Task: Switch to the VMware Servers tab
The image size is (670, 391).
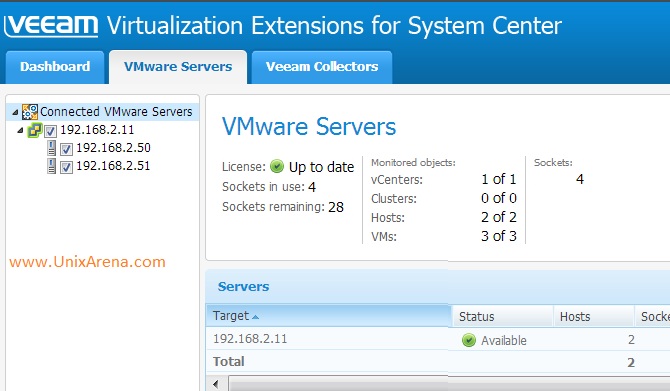Action: 178,67
